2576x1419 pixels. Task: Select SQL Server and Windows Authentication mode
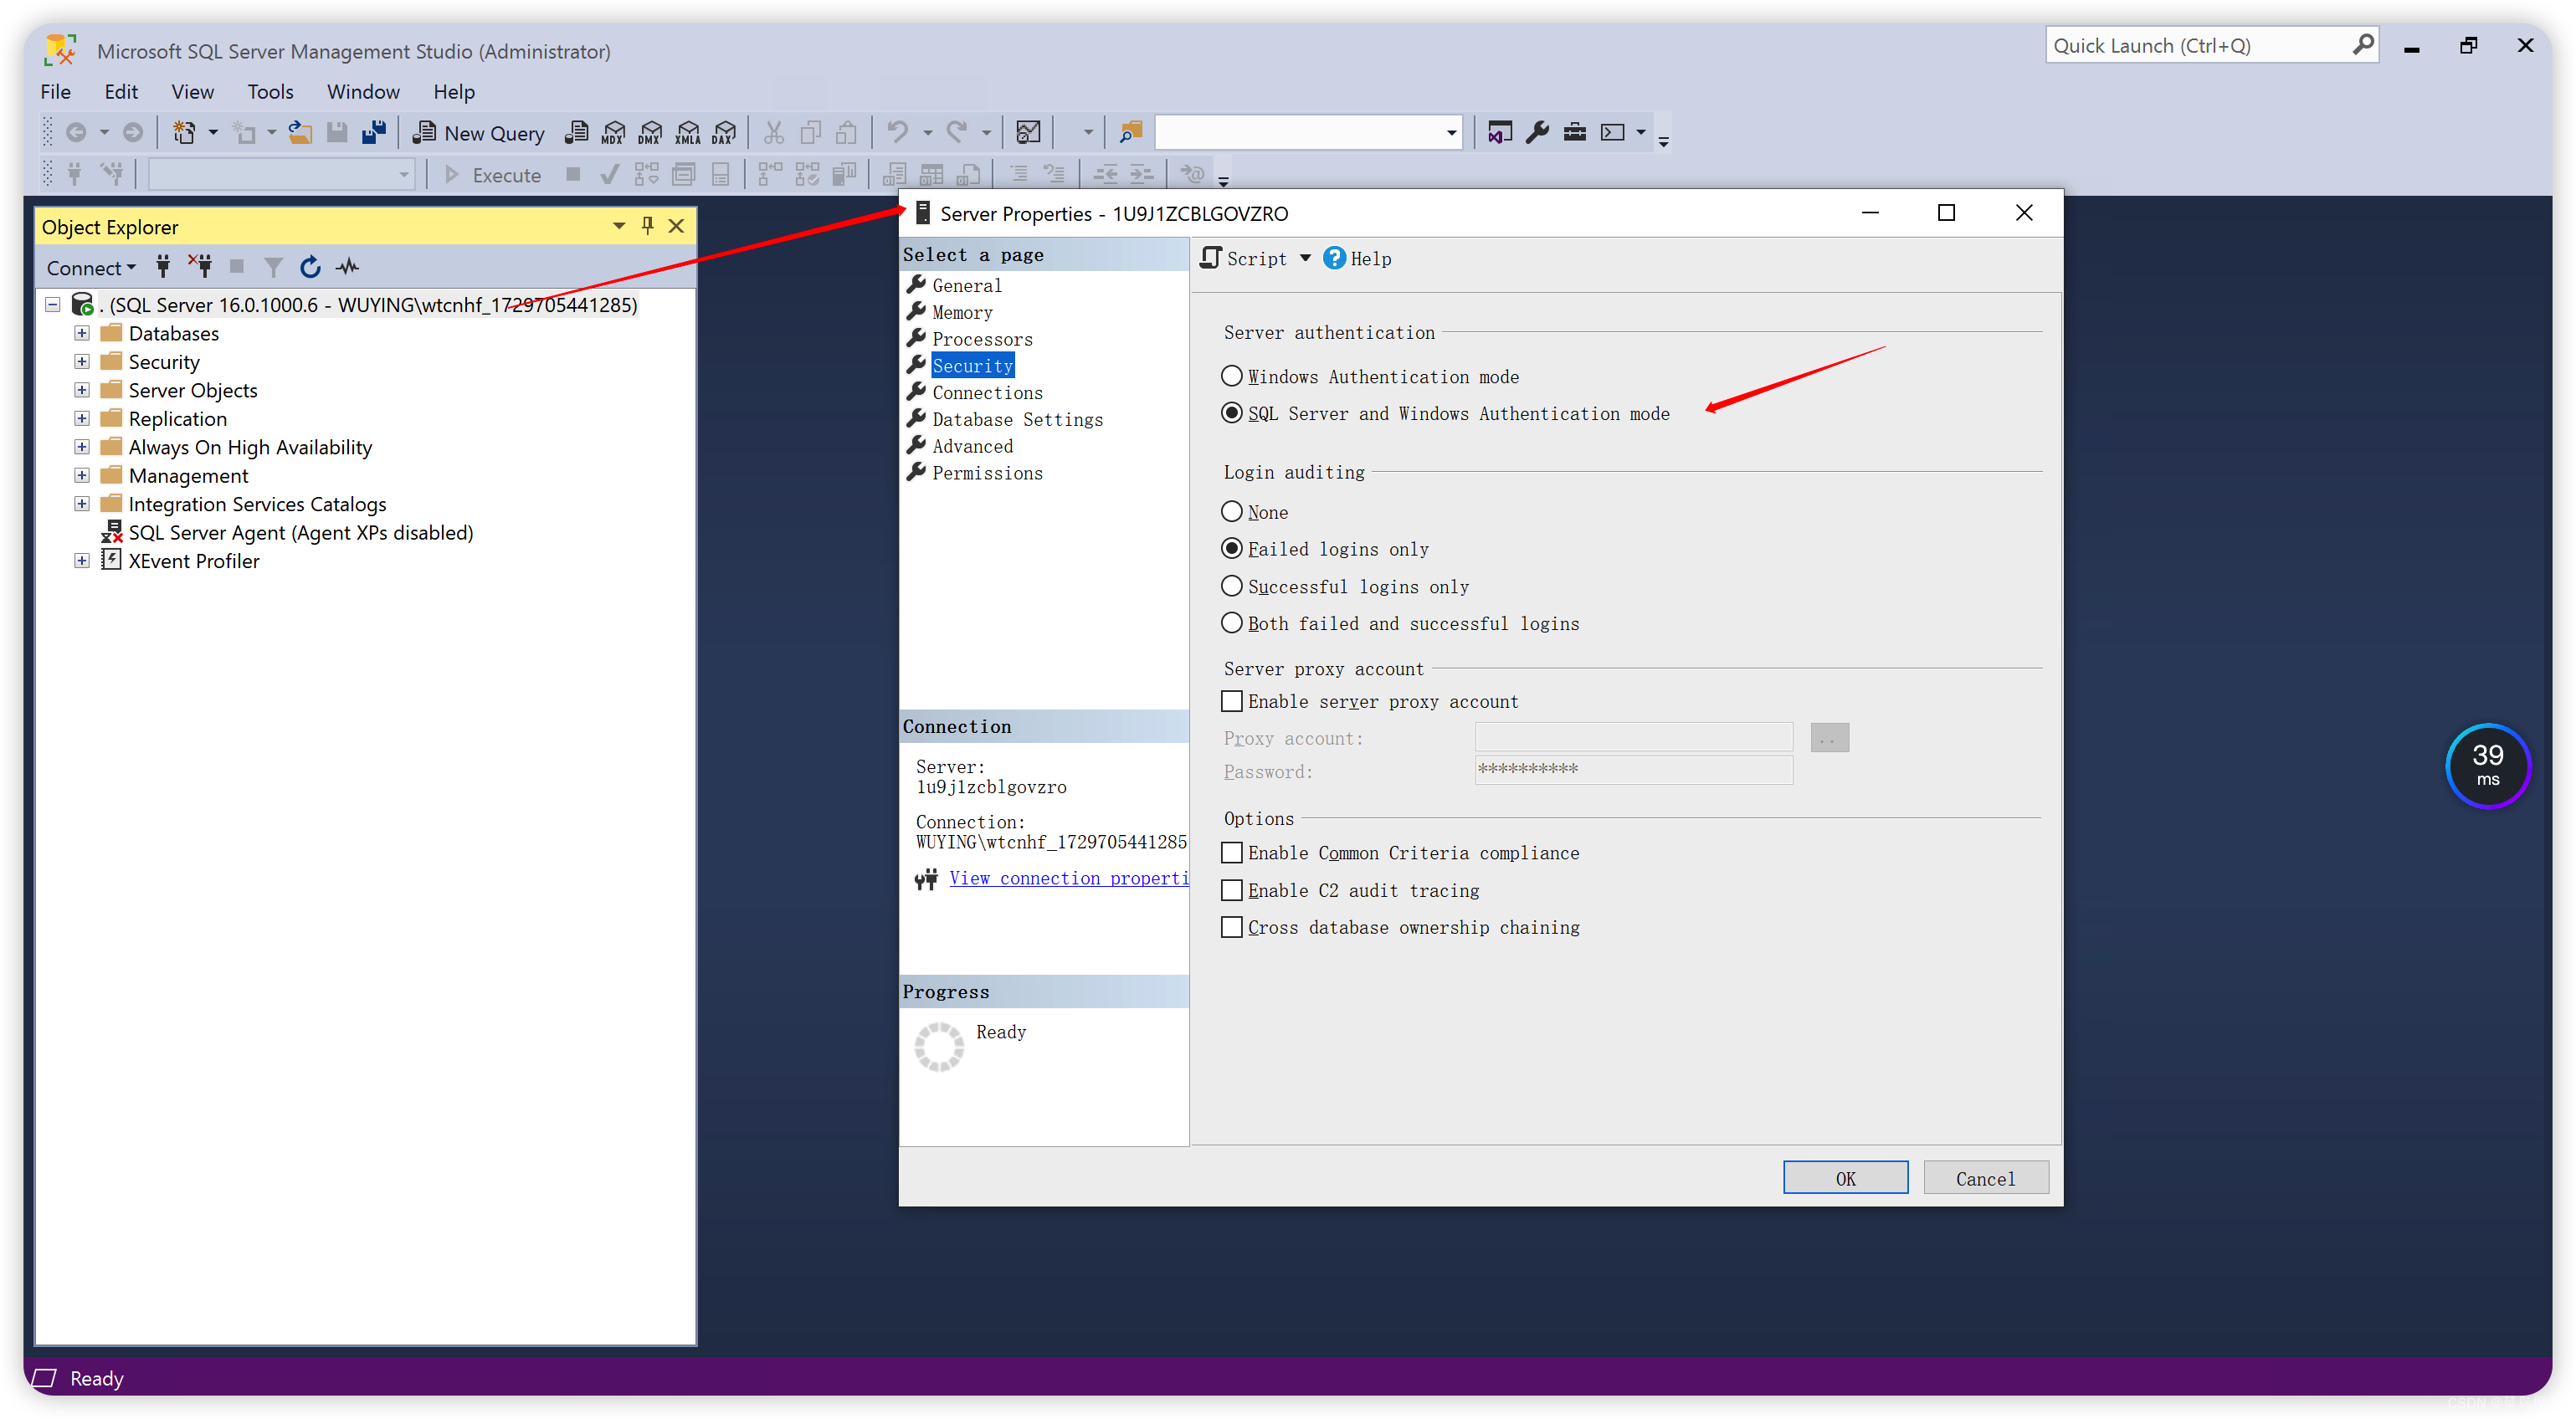click(x=1232, y=414)
